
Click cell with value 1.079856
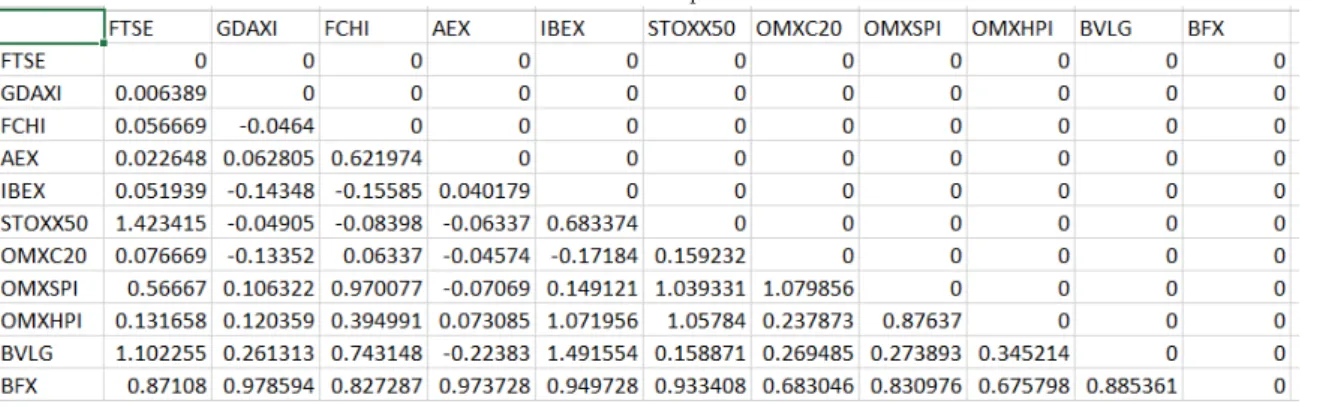pos(804,288)
